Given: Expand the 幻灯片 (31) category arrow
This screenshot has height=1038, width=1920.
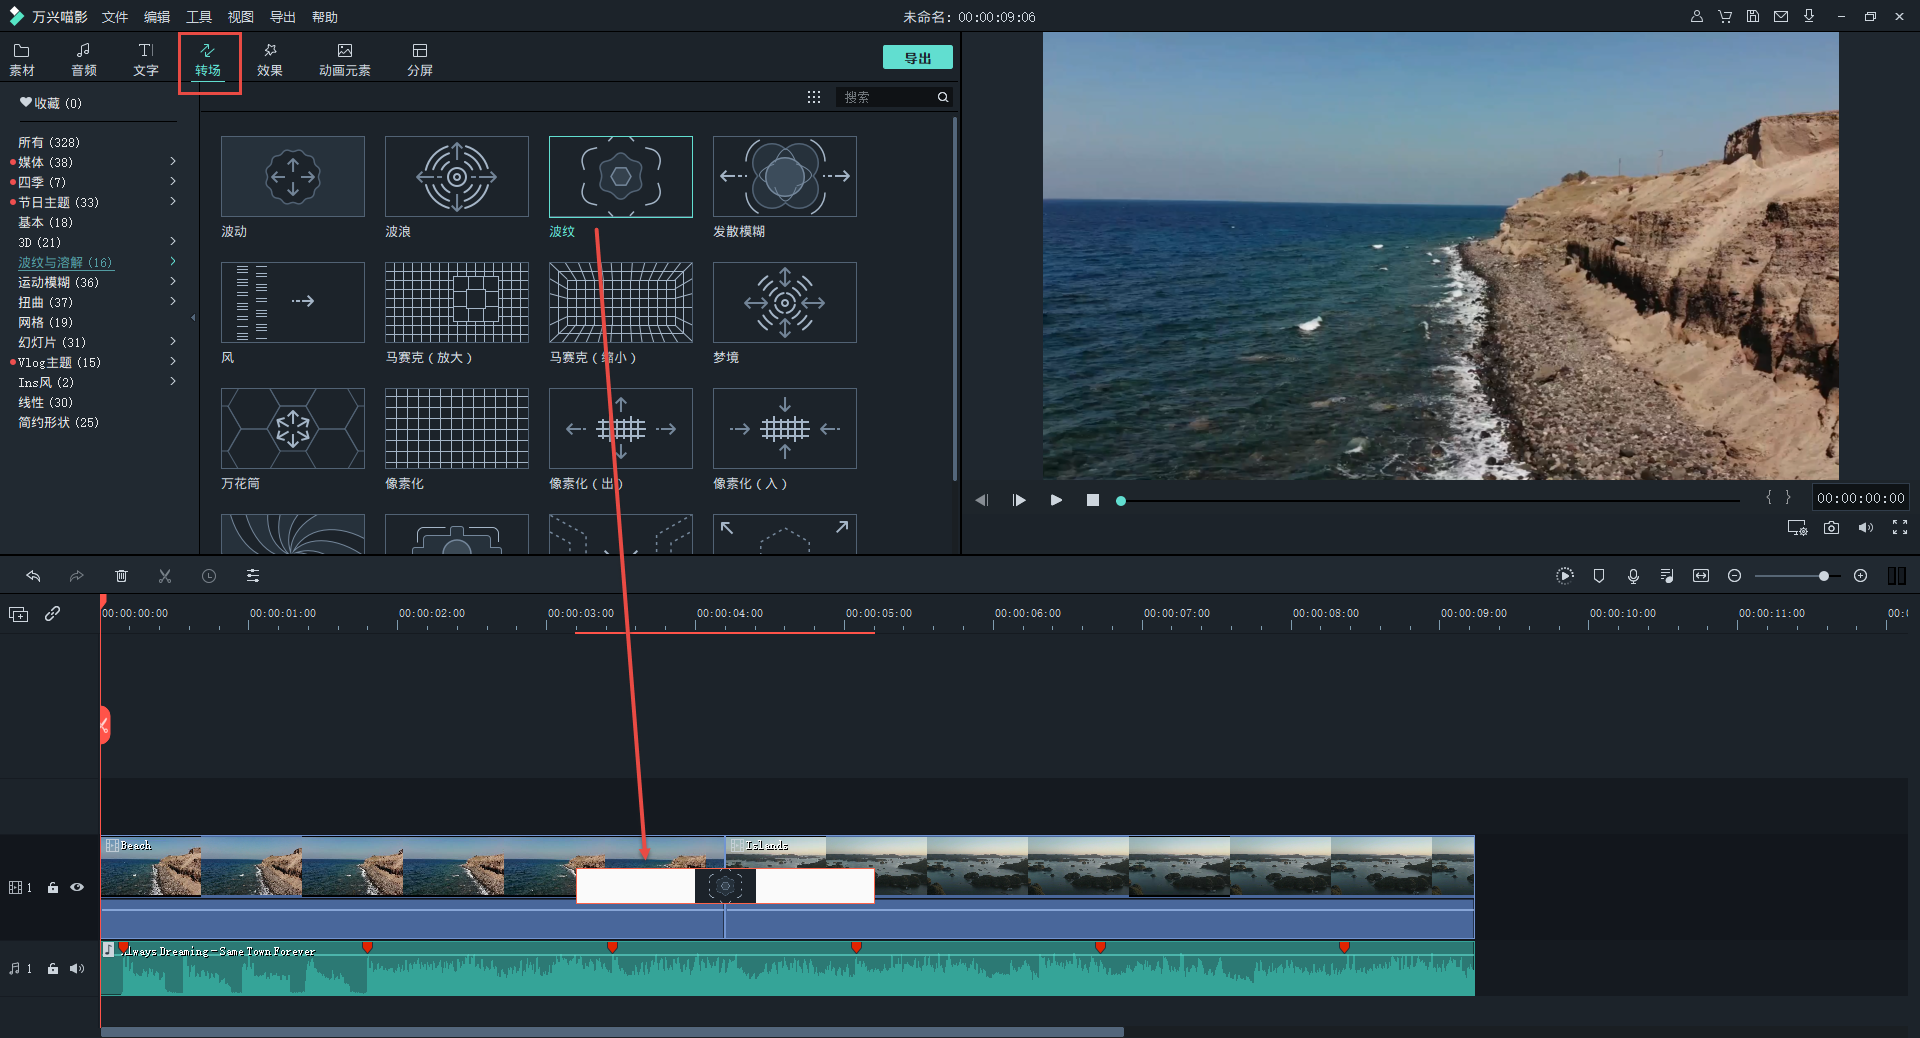Looking at the screenshot, I should 173,341.
